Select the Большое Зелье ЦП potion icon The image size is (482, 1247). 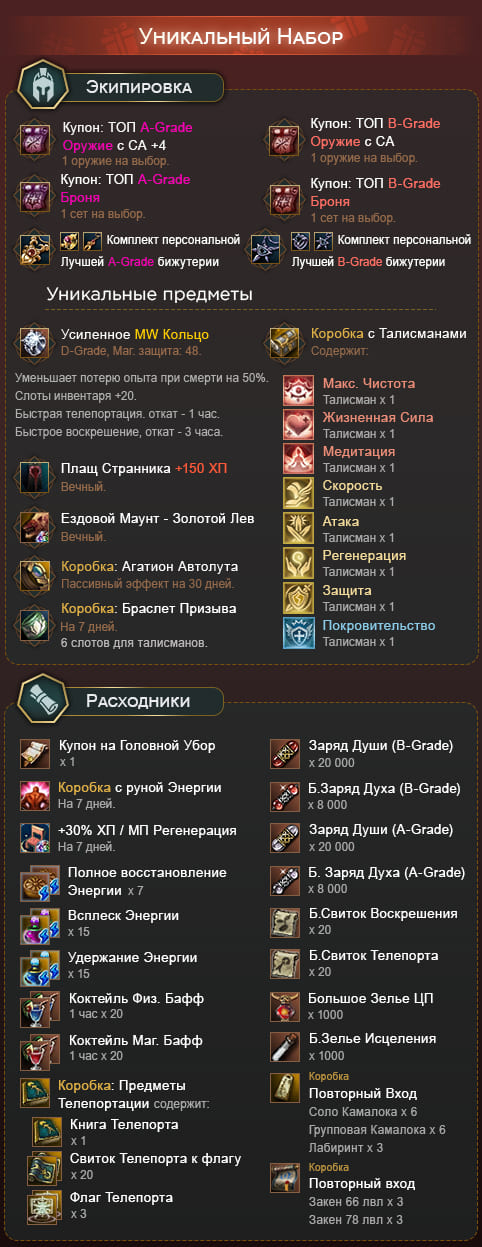click(x=286, y=1005)
